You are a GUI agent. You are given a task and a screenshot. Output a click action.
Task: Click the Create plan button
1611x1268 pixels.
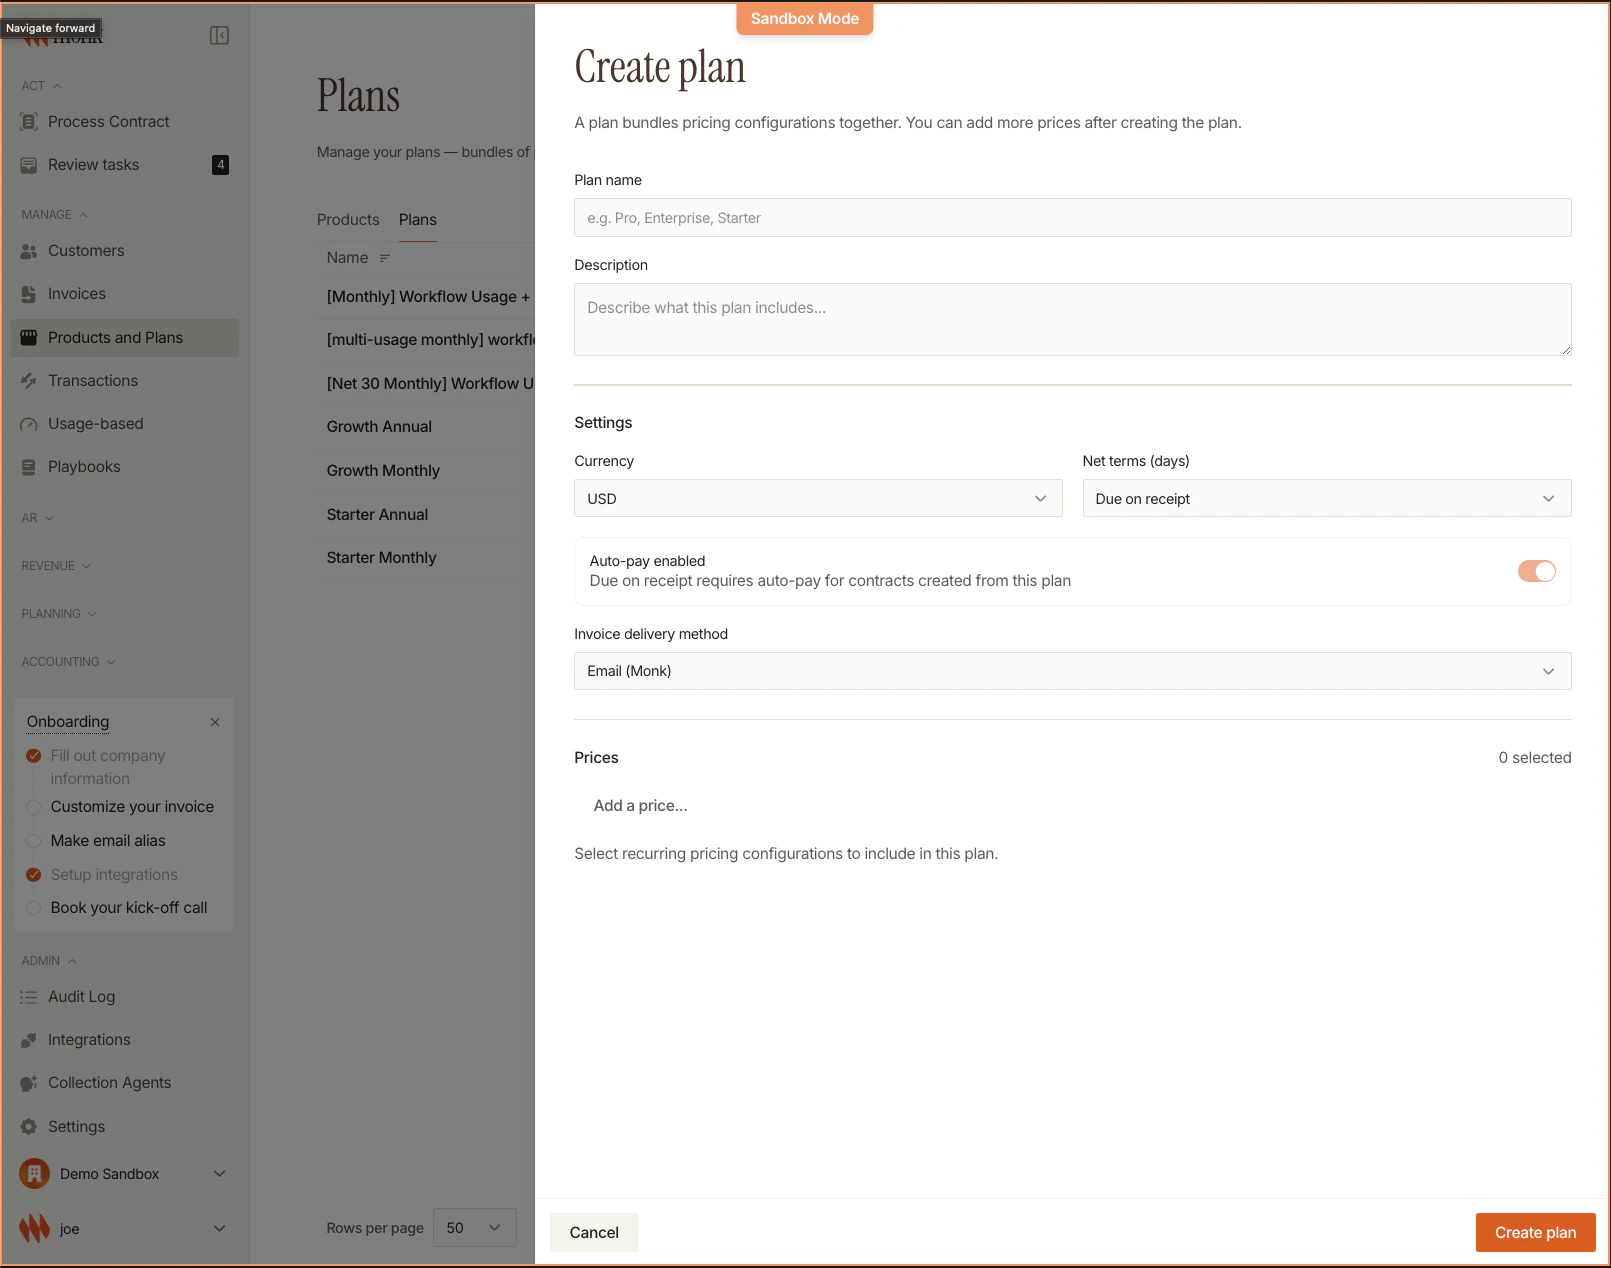click(x=1535, y=1232)
